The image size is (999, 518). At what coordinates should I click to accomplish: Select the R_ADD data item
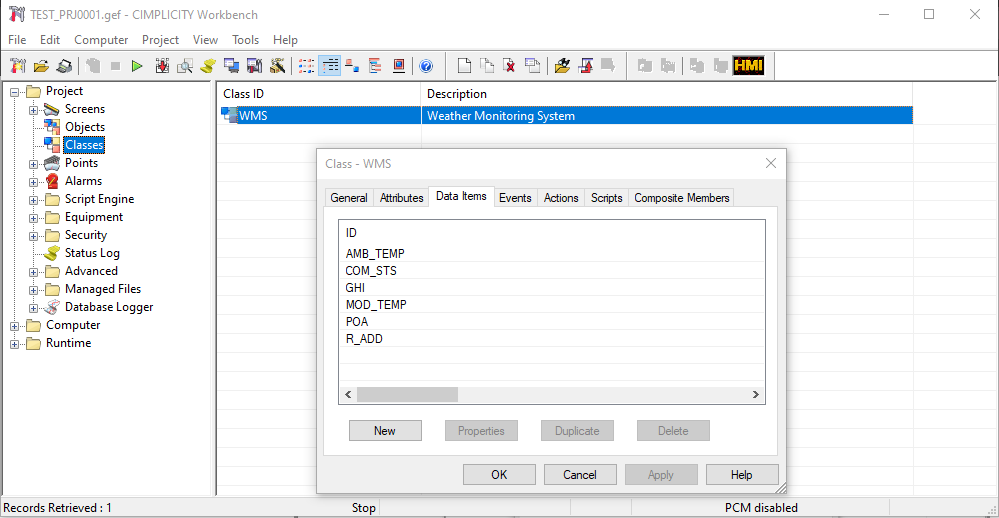click(x=364, y=339)
